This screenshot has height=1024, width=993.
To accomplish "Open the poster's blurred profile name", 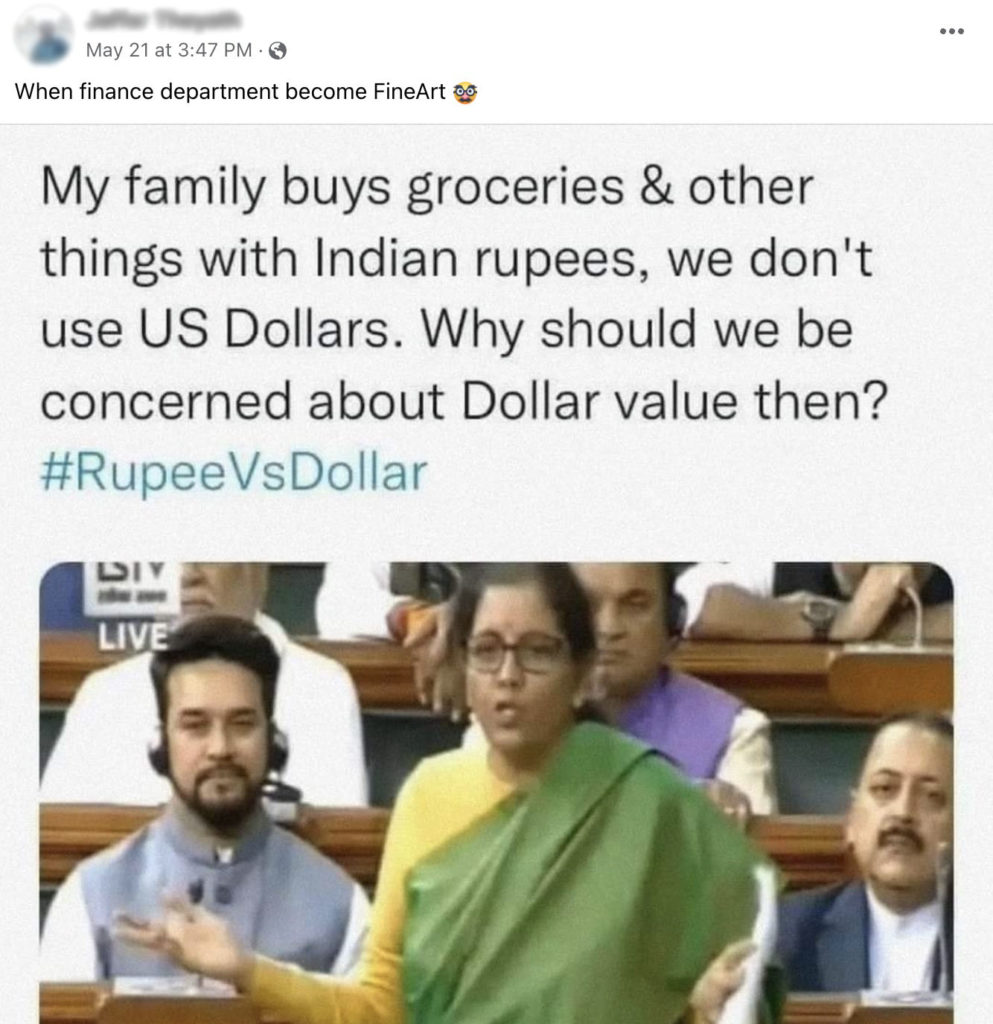I will point(164,22).
